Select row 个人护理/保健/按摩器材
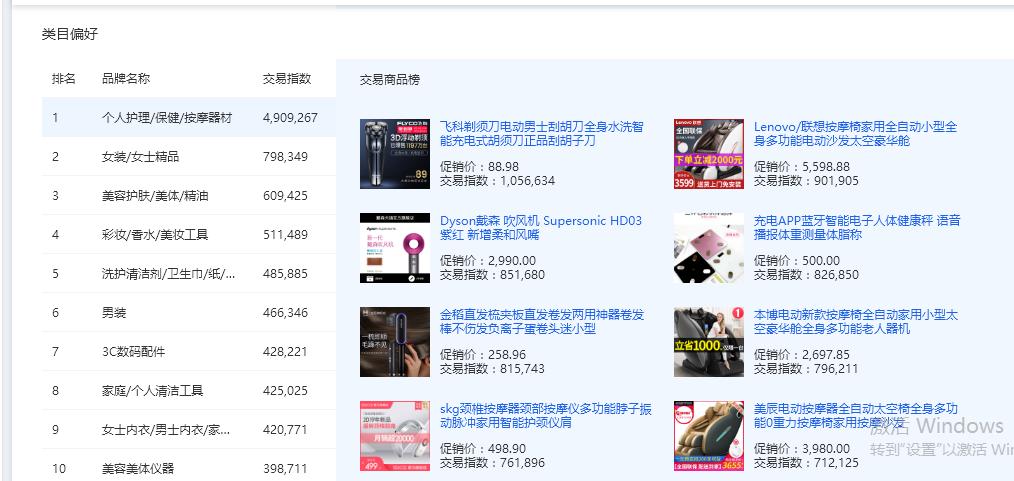 click(x=189, y=118)
